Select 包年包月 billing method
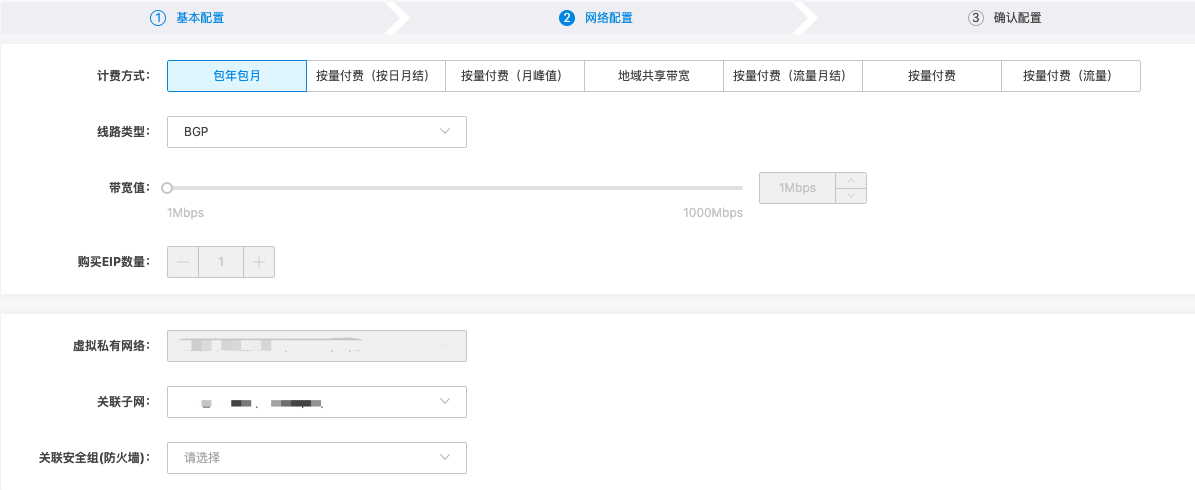 point(237,76)
